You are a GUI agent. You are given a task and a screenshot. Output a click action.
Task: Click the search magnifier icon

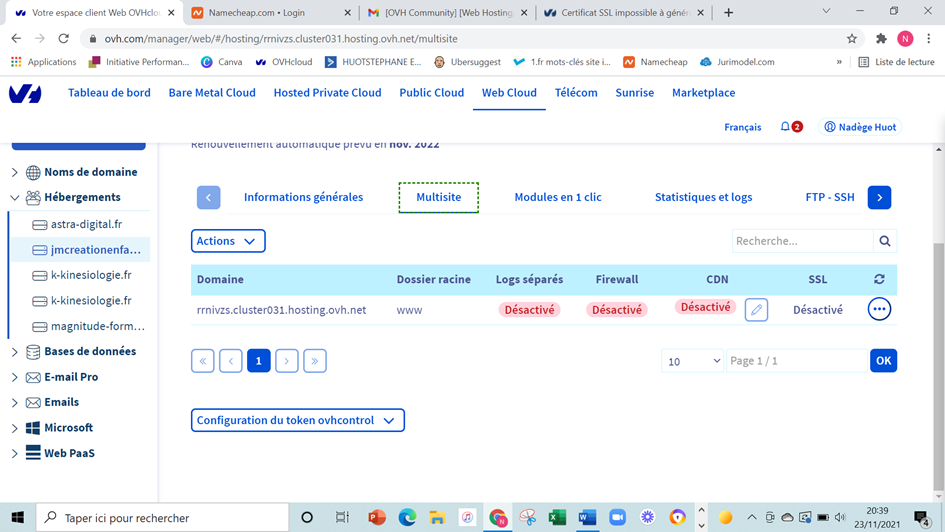(884, 241)
